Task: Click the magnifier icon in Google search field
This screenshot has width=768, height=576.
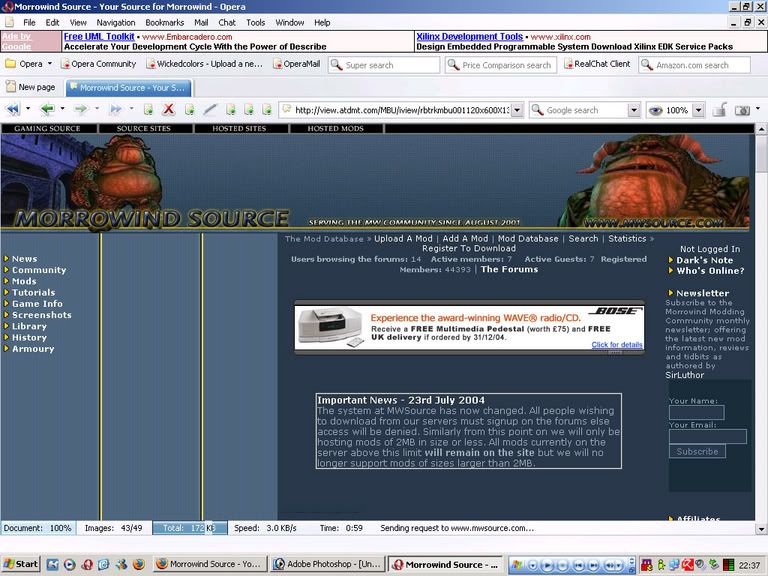Action: tap(538, 110)
